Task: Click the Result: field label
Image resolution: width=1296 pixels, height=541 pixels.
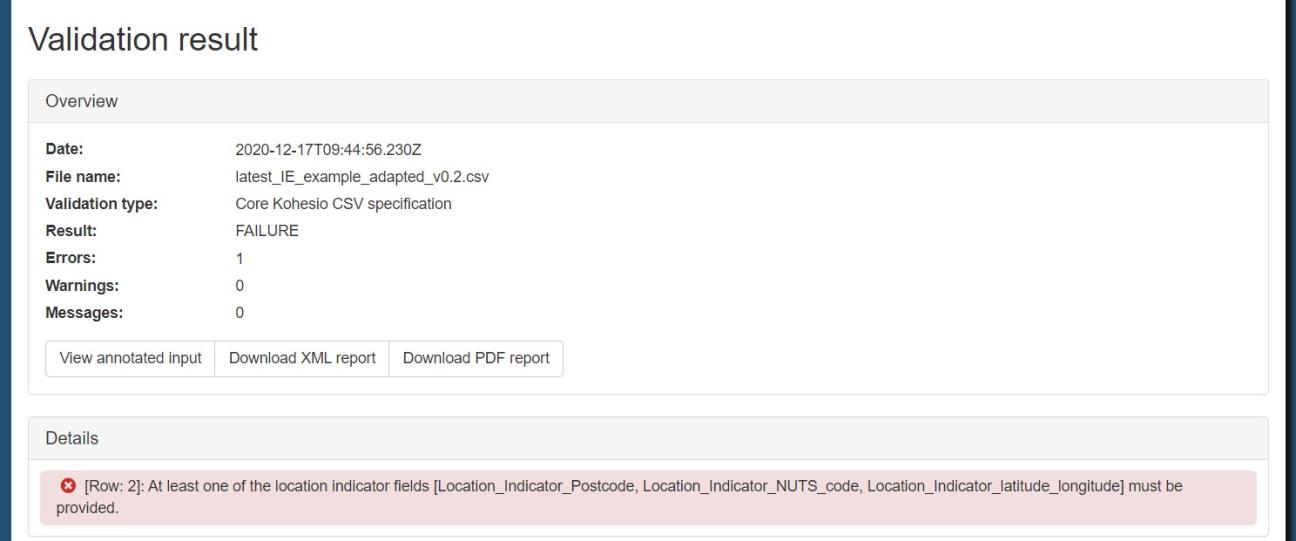Action: coord(69,231)
